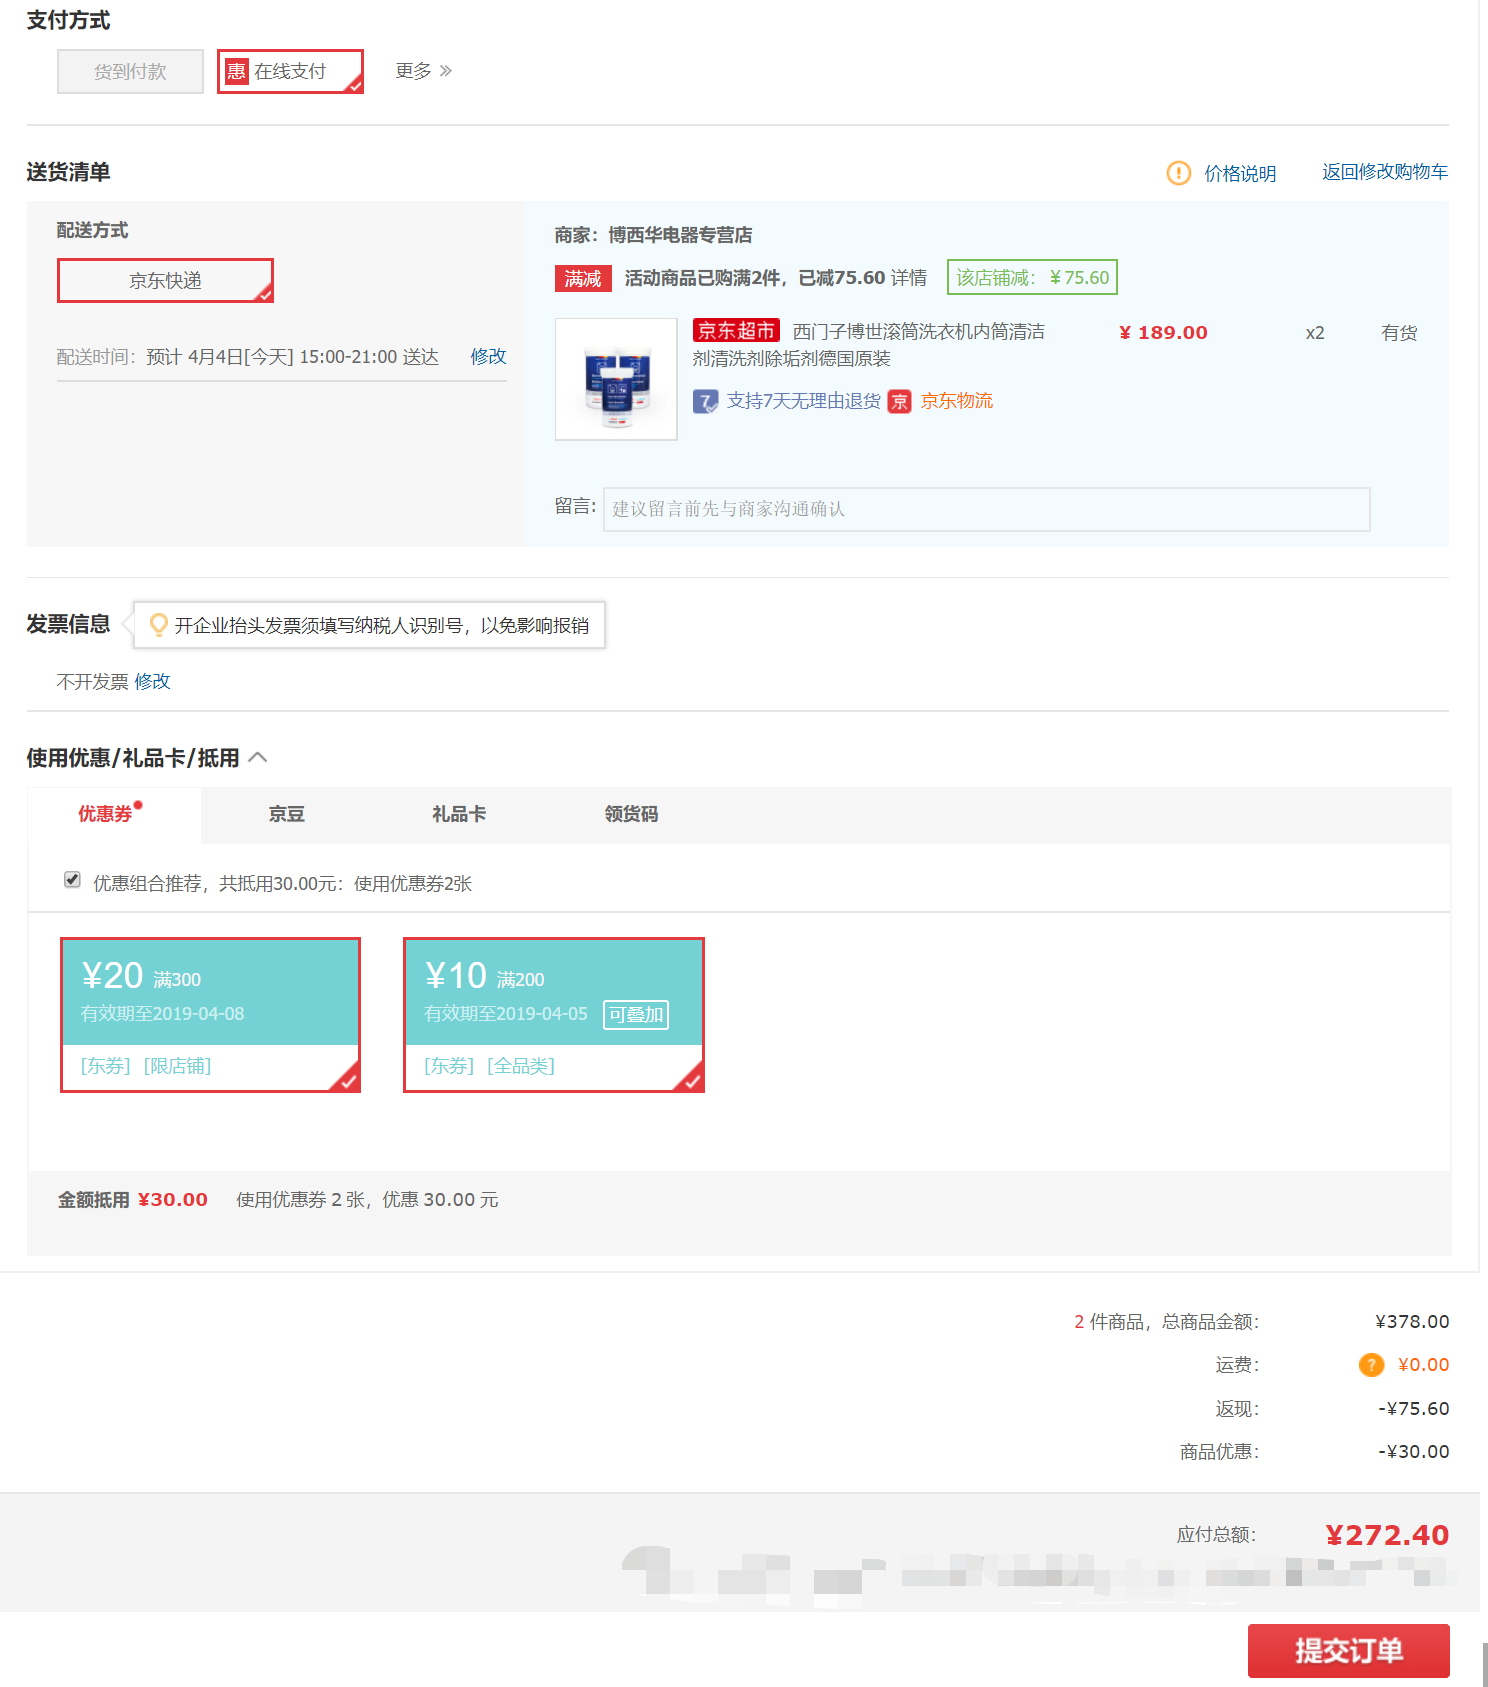Toggle the ¥10 满200 coupon
Image resolution: width=1488 pixels, height=1687 pixels.
[554, 1015]
